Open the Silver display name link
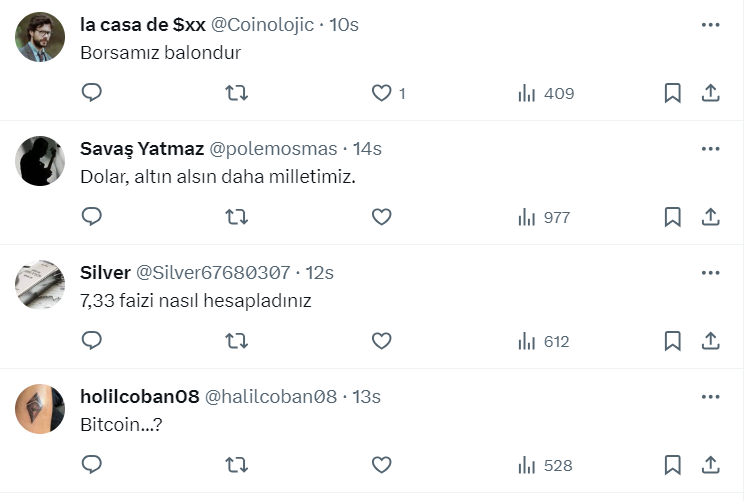 (105, 273)
